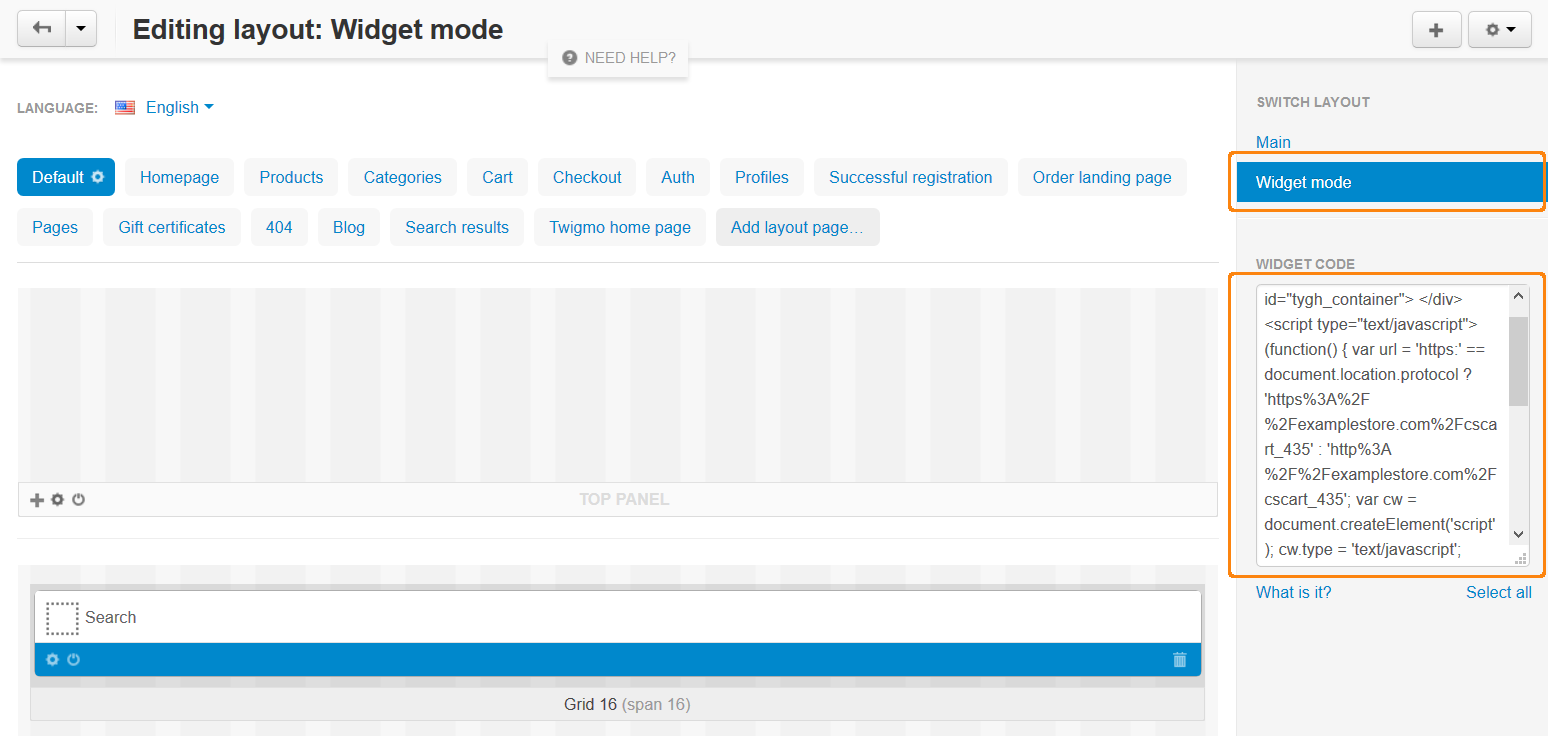Screen dimensions: 1548x736
Task: Switch to the Homepage layout tab
Action: (x=179, y=177)
